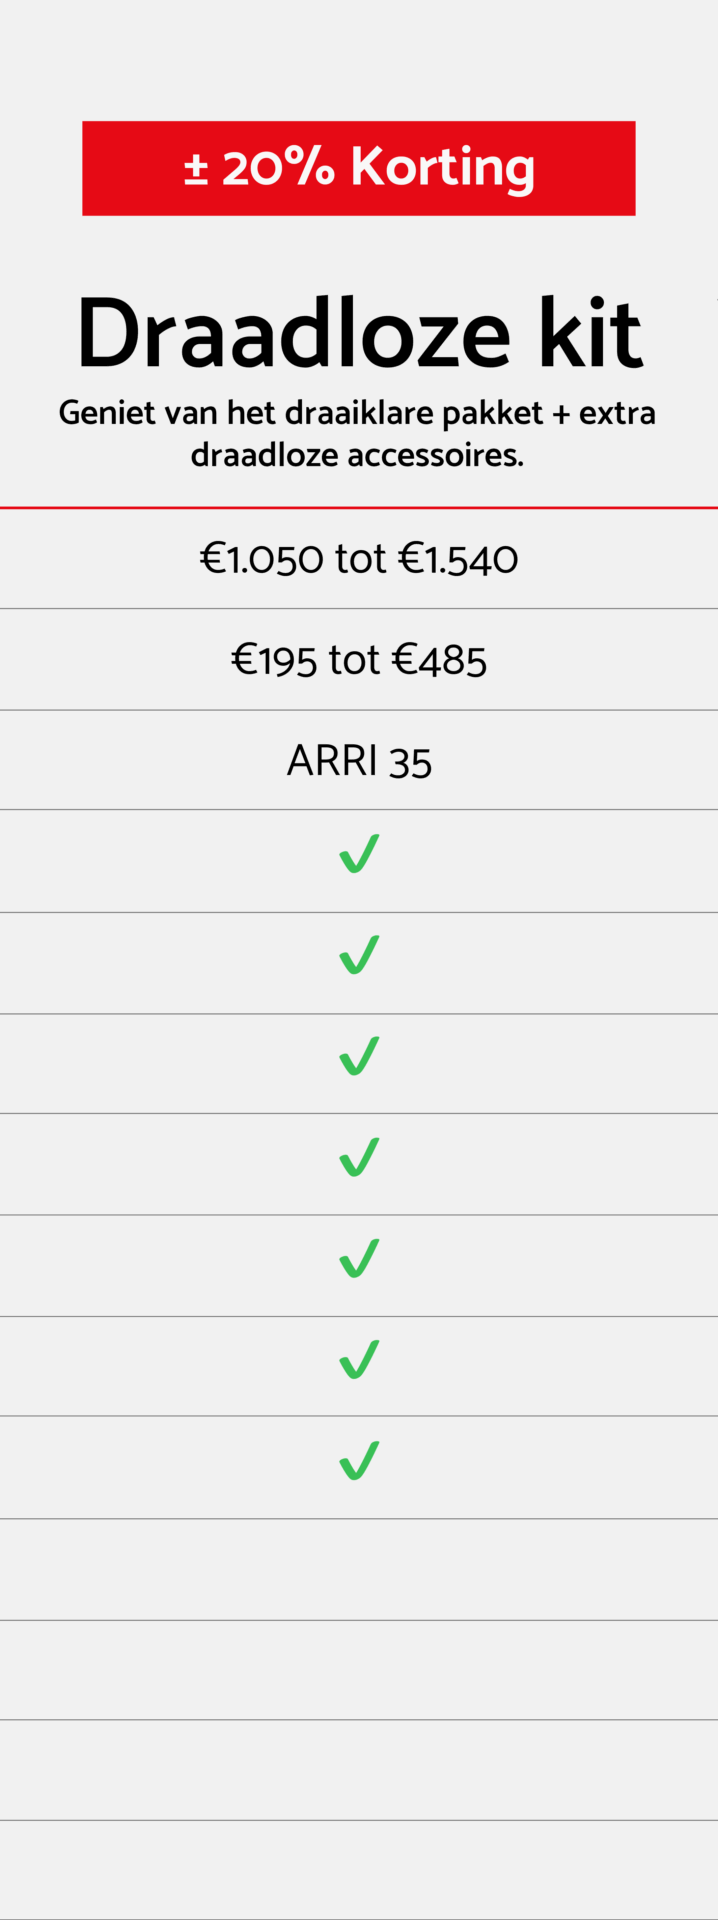The width and height of the screenshot is (718, 1920).
Task: Click the last empty row of the table
Action: coord(359,1868)
